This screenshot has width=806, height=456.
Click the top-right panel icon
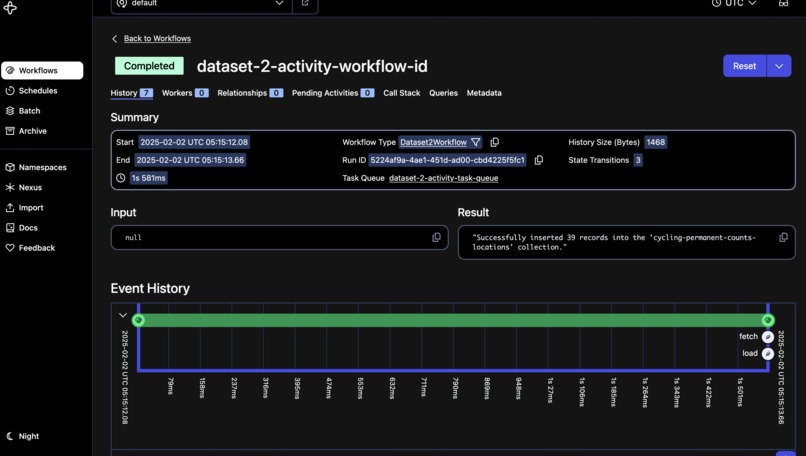pyautogui.click(x=783, y=3)
